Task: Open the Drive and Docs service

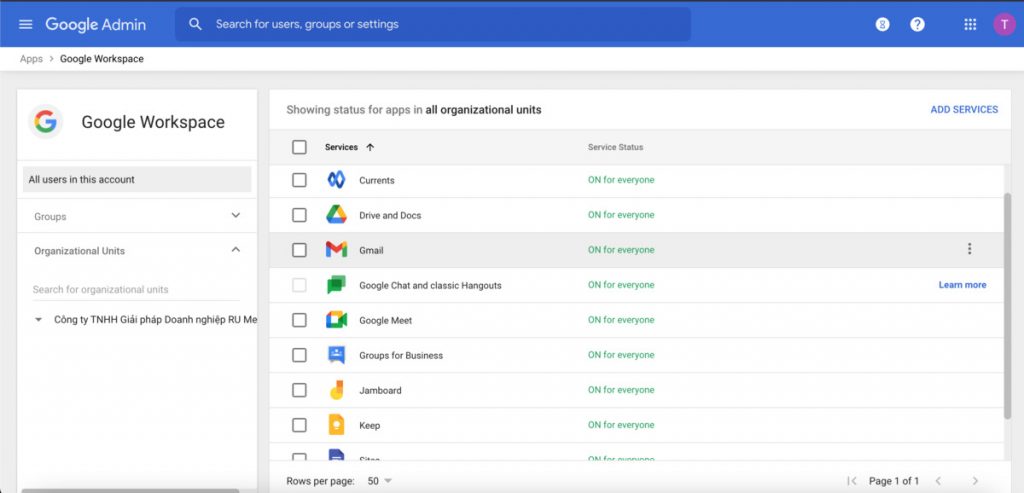Action: coord(390,215)
